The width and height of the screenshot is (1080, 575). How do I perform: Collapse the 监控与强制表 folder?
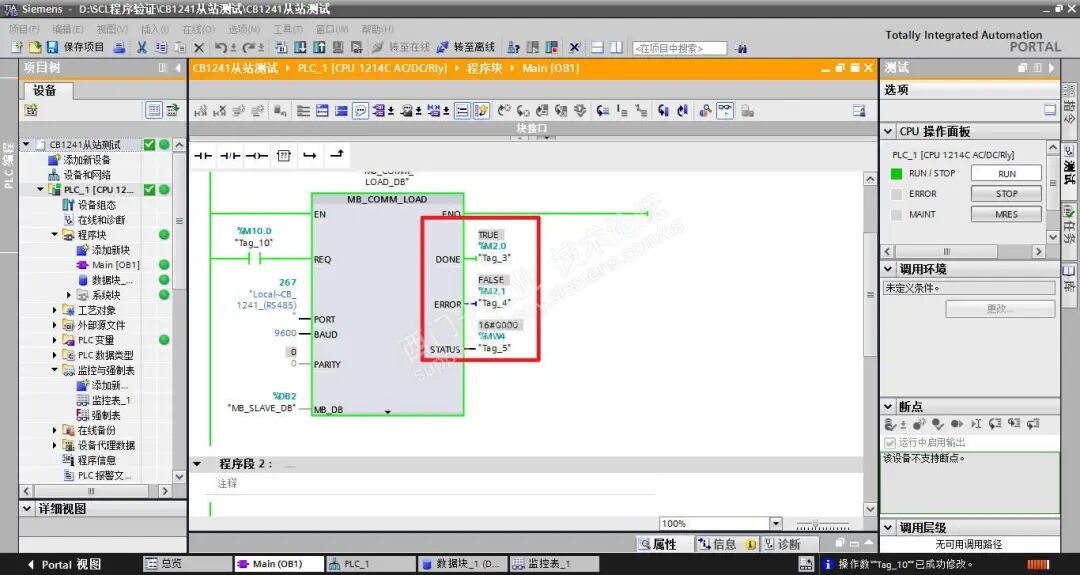point(55,370)
